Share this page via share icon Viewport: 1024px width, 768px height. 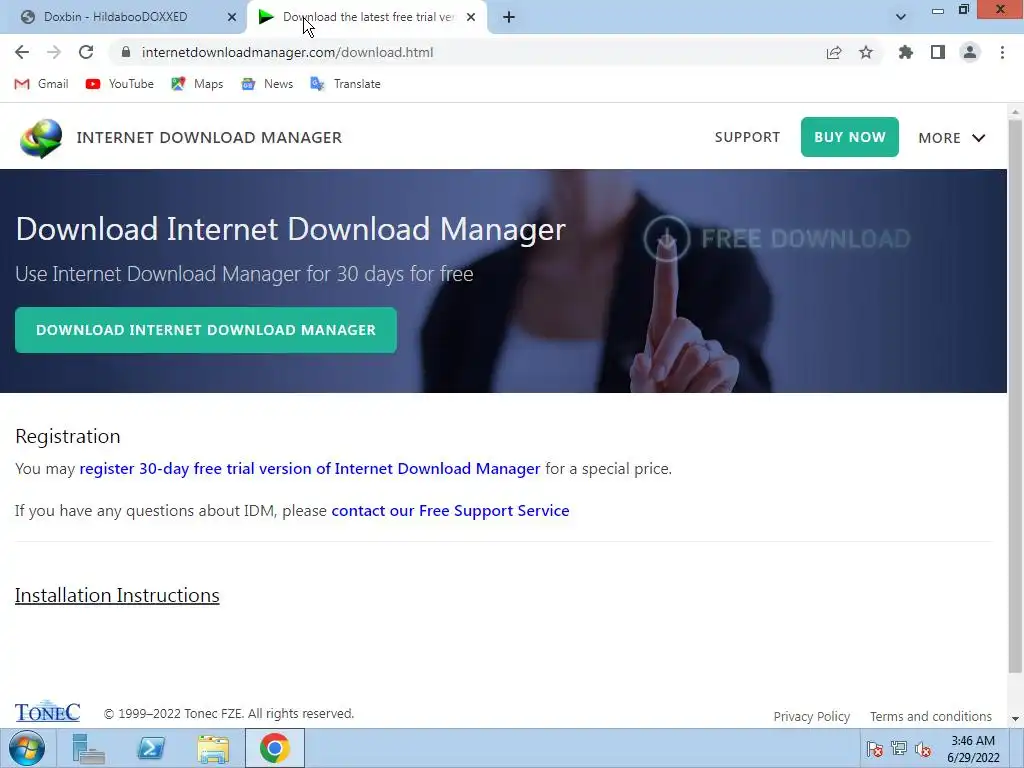point(834,52)
